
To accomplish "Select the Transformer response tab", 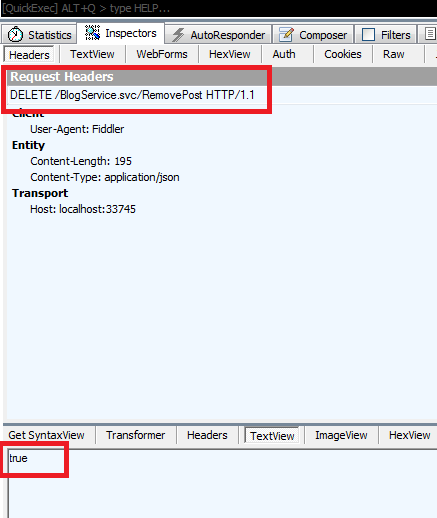I will [136, 435].
